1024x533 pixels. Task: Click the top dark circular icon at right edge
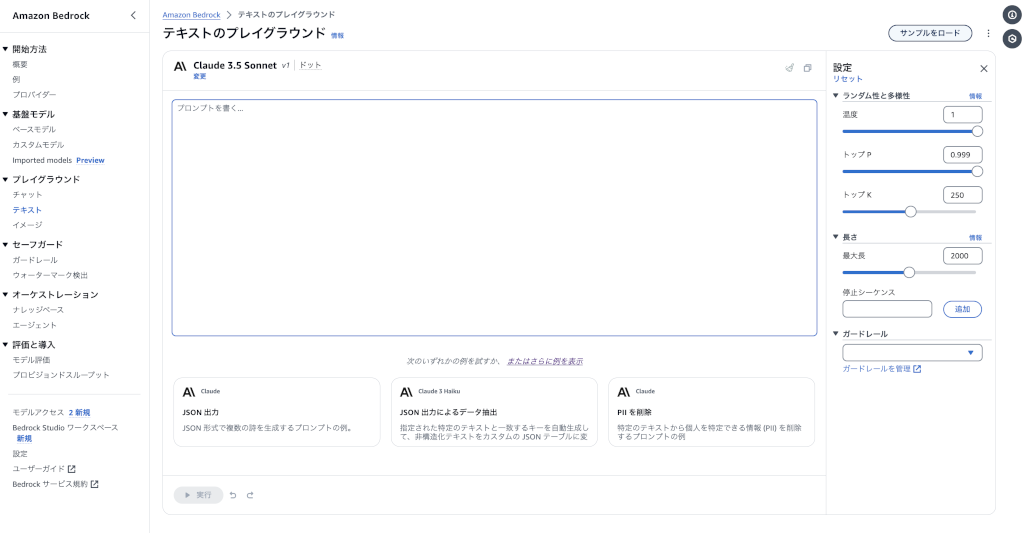1011,15
